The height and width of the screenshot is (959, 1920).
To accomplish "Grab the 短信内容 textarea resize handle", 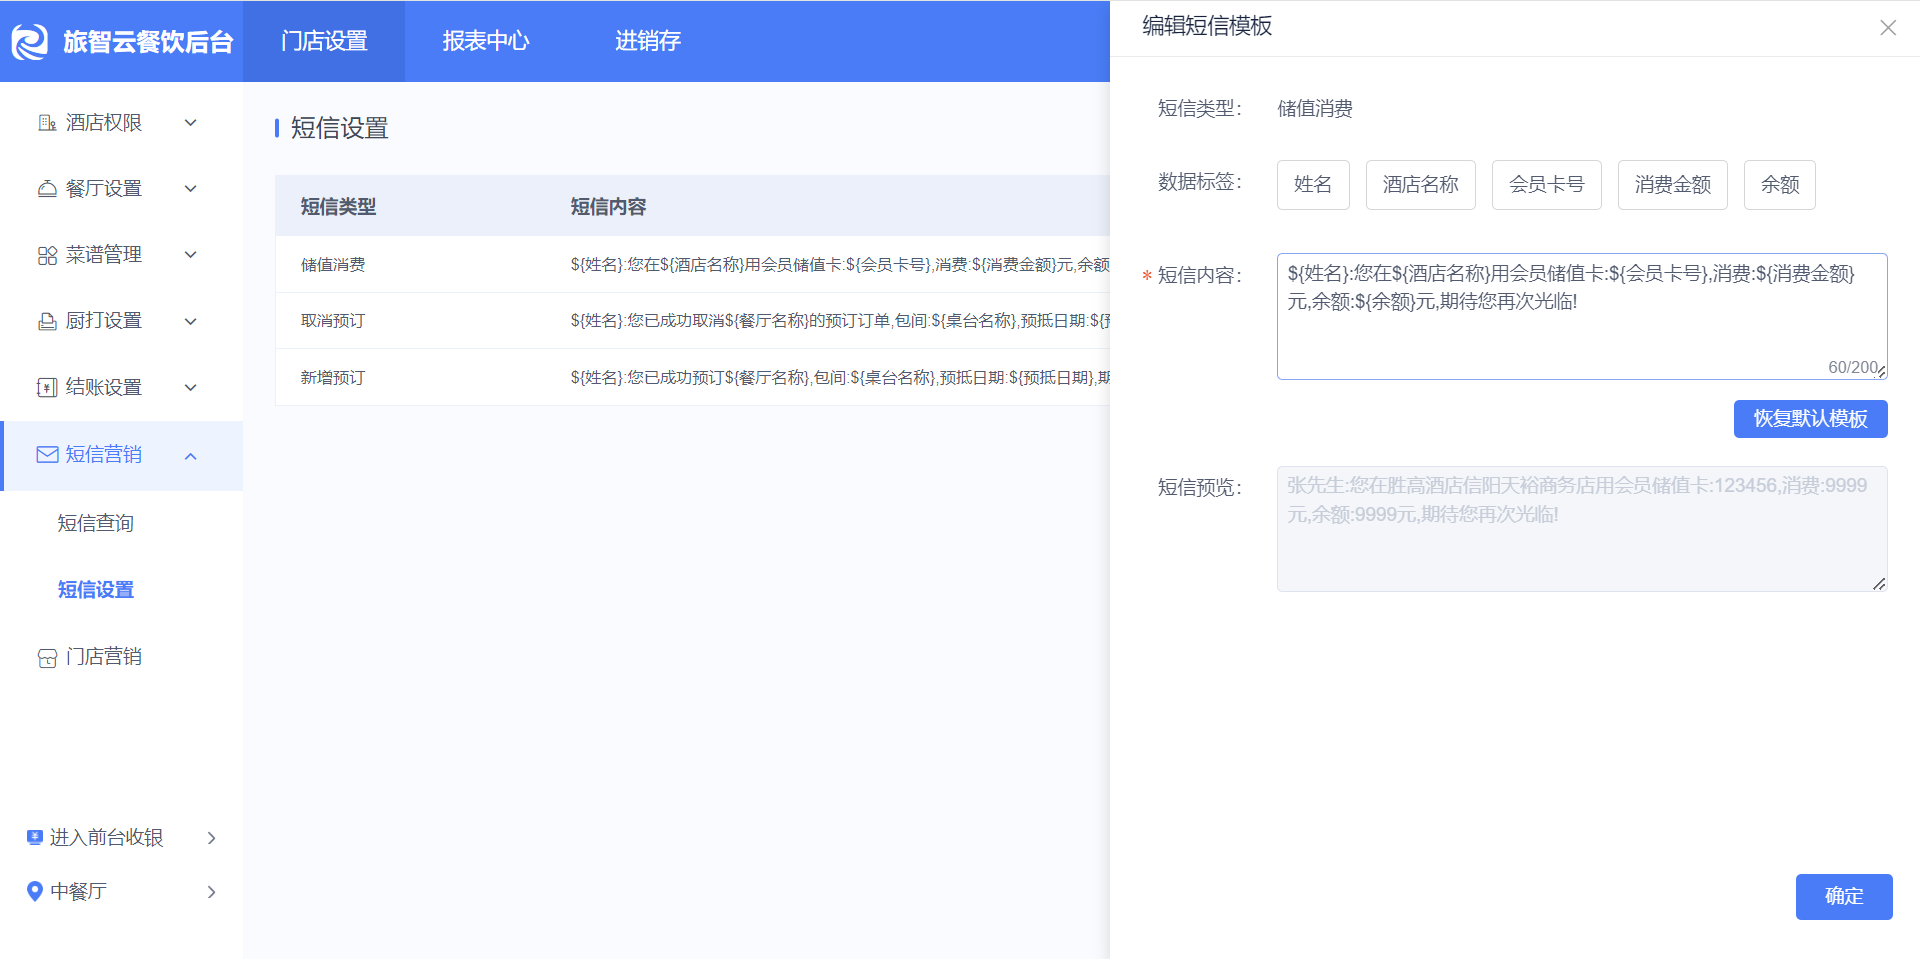I will tap(1881, 373).
